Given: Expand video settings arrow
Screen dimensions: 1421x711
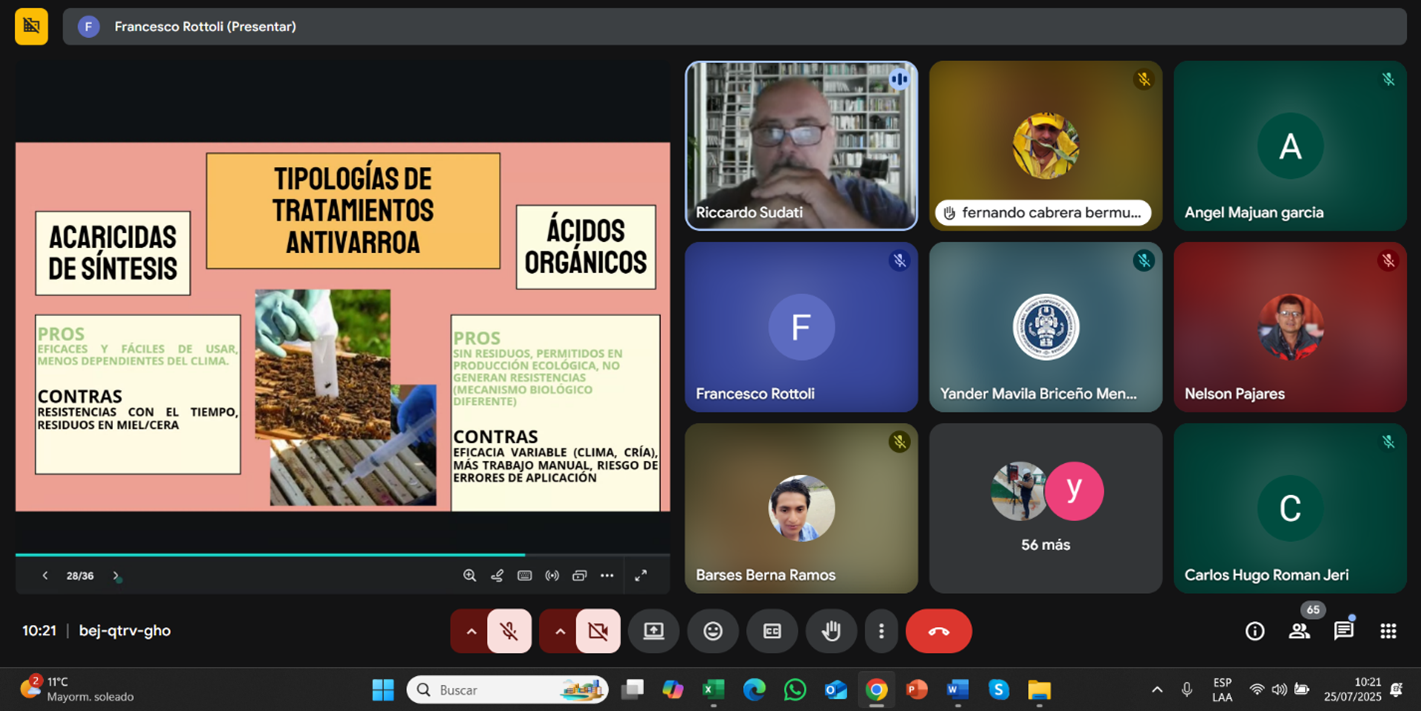Looking at the screenshot, I should (x=560, y=631).
